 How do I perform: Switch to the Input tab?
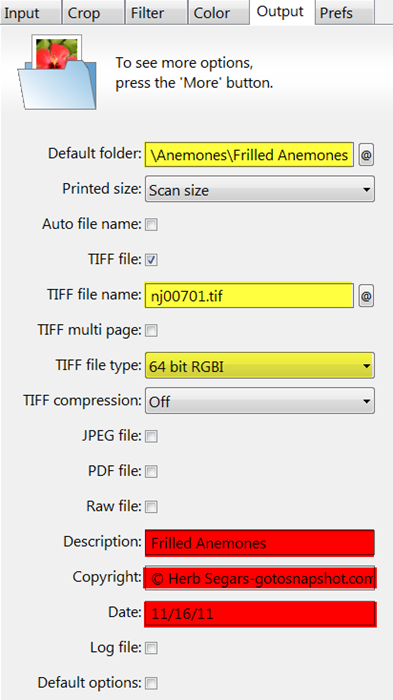(30, 12)
